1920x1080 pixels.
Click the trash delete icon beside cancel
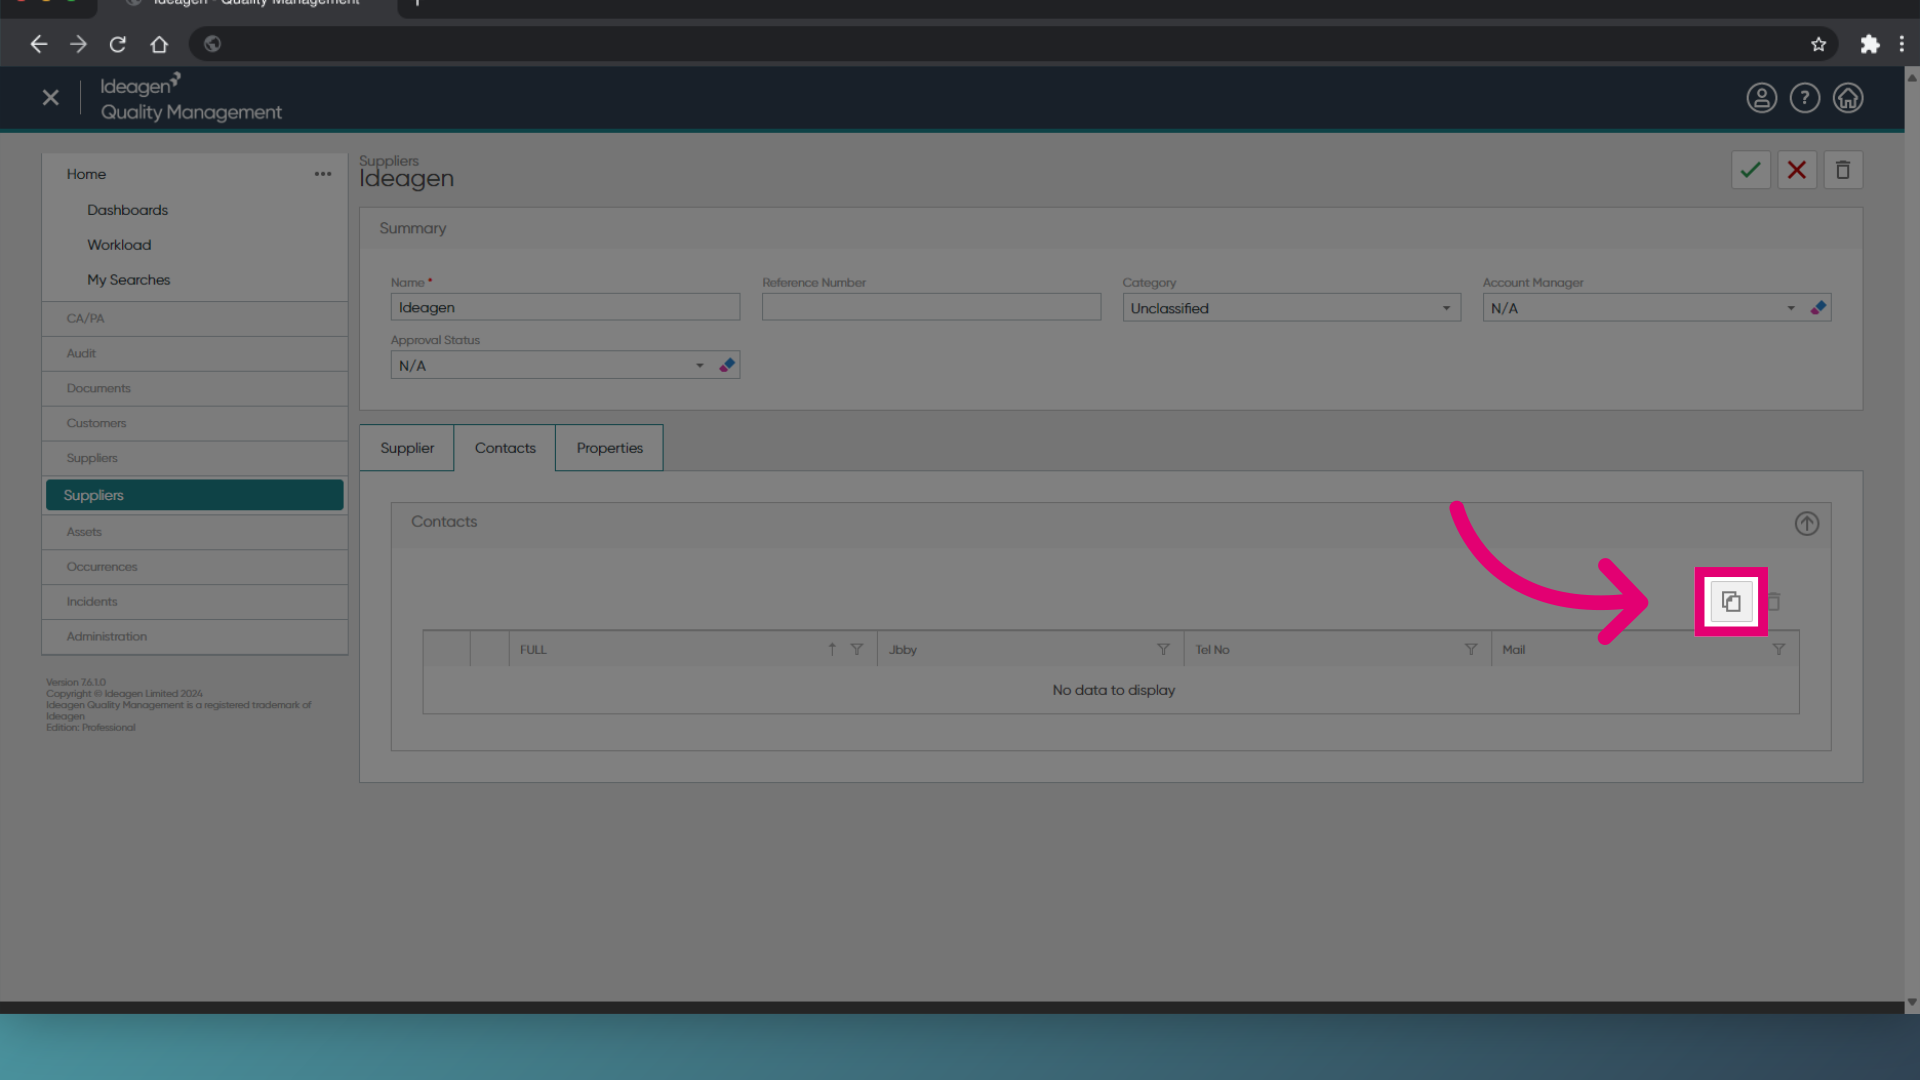[1843, 170]
